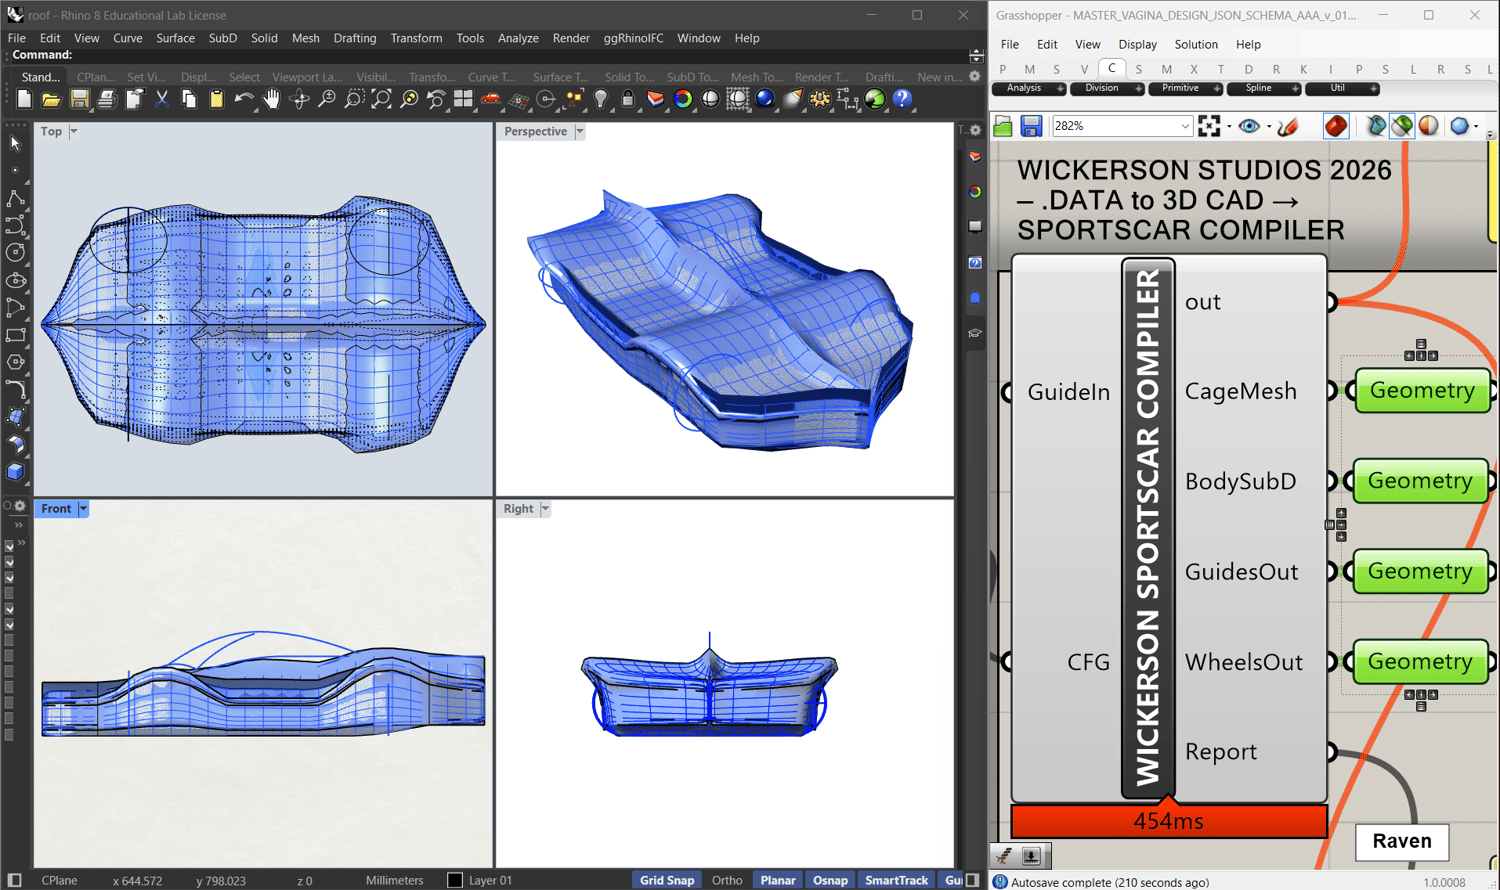Open the Right viewport dropdown arrow
This screenshot has height=890, width=1500.
tap(545, 508)
